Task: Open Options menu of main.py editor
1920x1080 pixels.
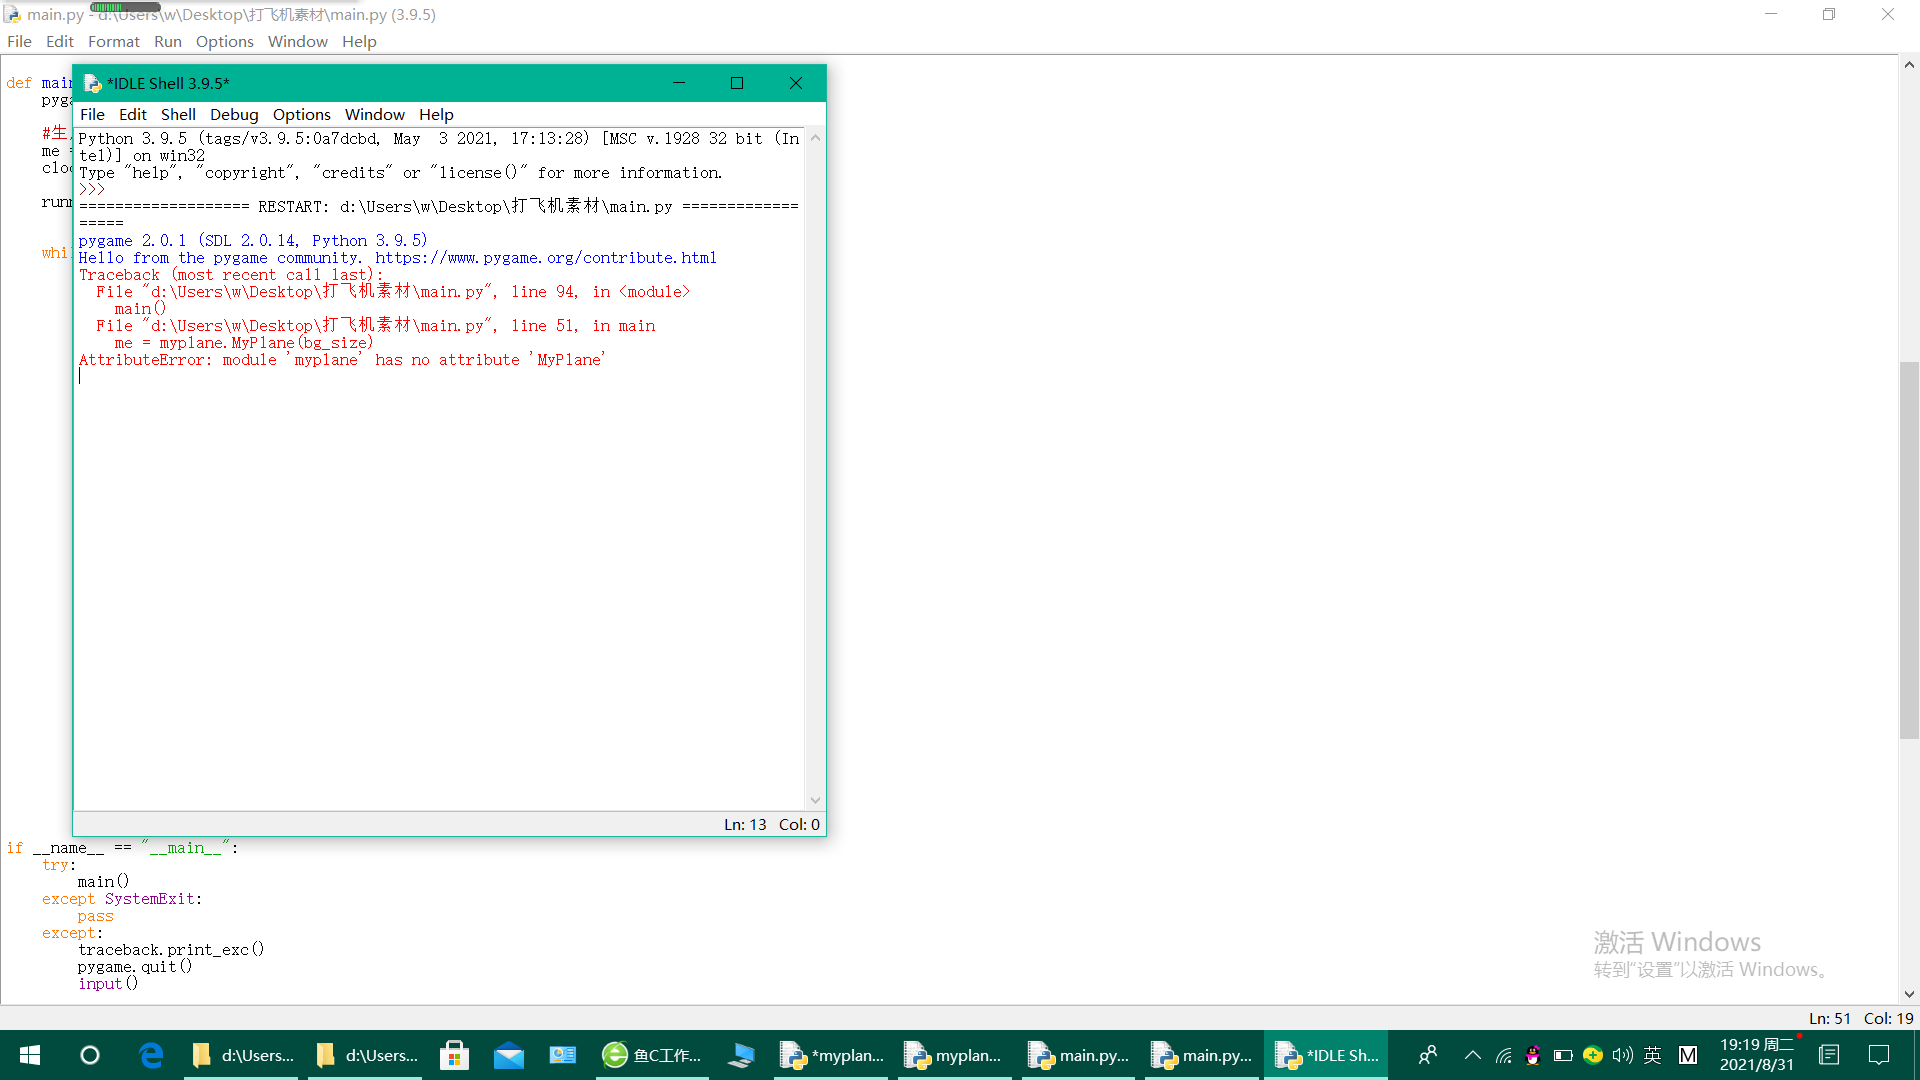Action: (224, 41)
